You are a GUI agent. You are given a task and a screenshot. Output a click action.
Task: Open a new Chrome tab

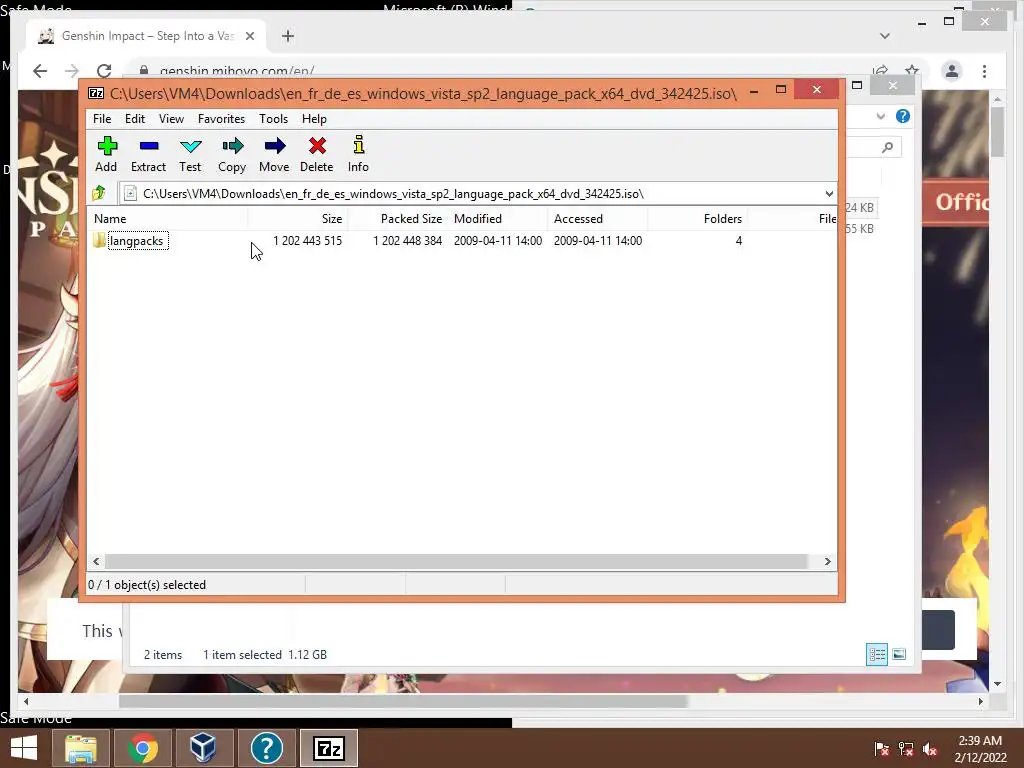288,36
